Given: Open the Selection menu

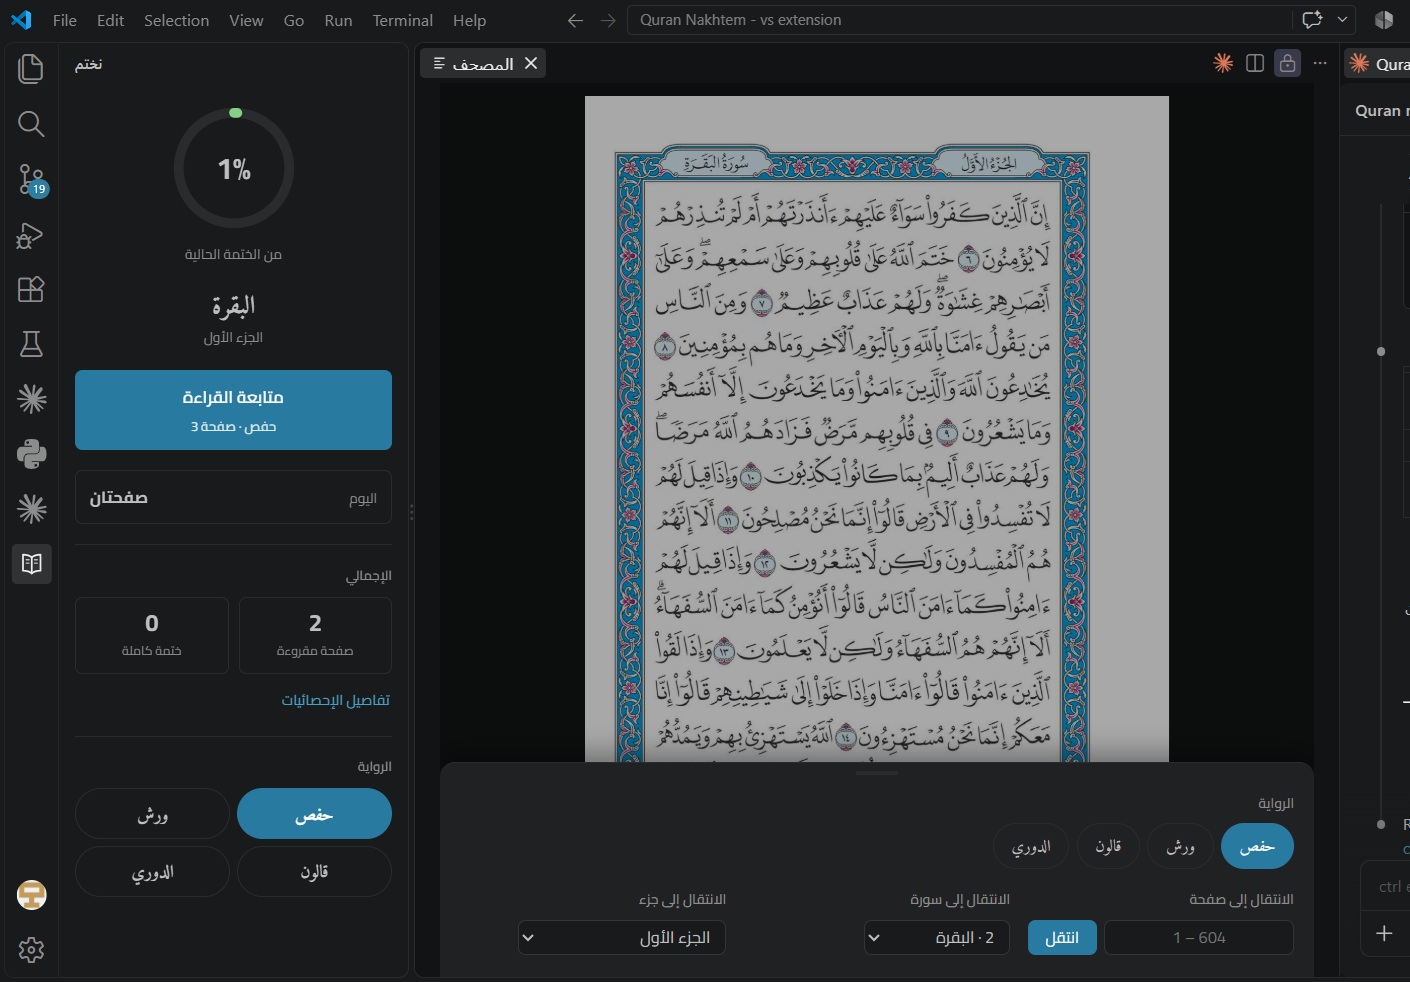Looking at the screenshot, I should point(177,20).
